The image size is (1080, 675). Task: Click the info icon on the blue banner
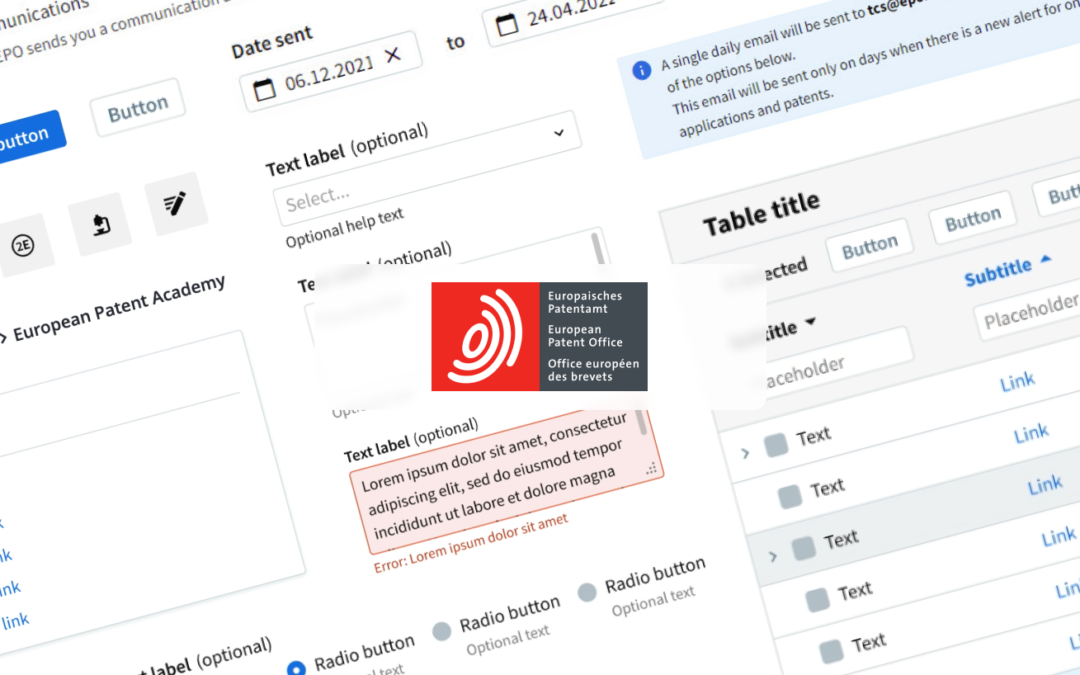pyautogui.click(x=641, y=69)
